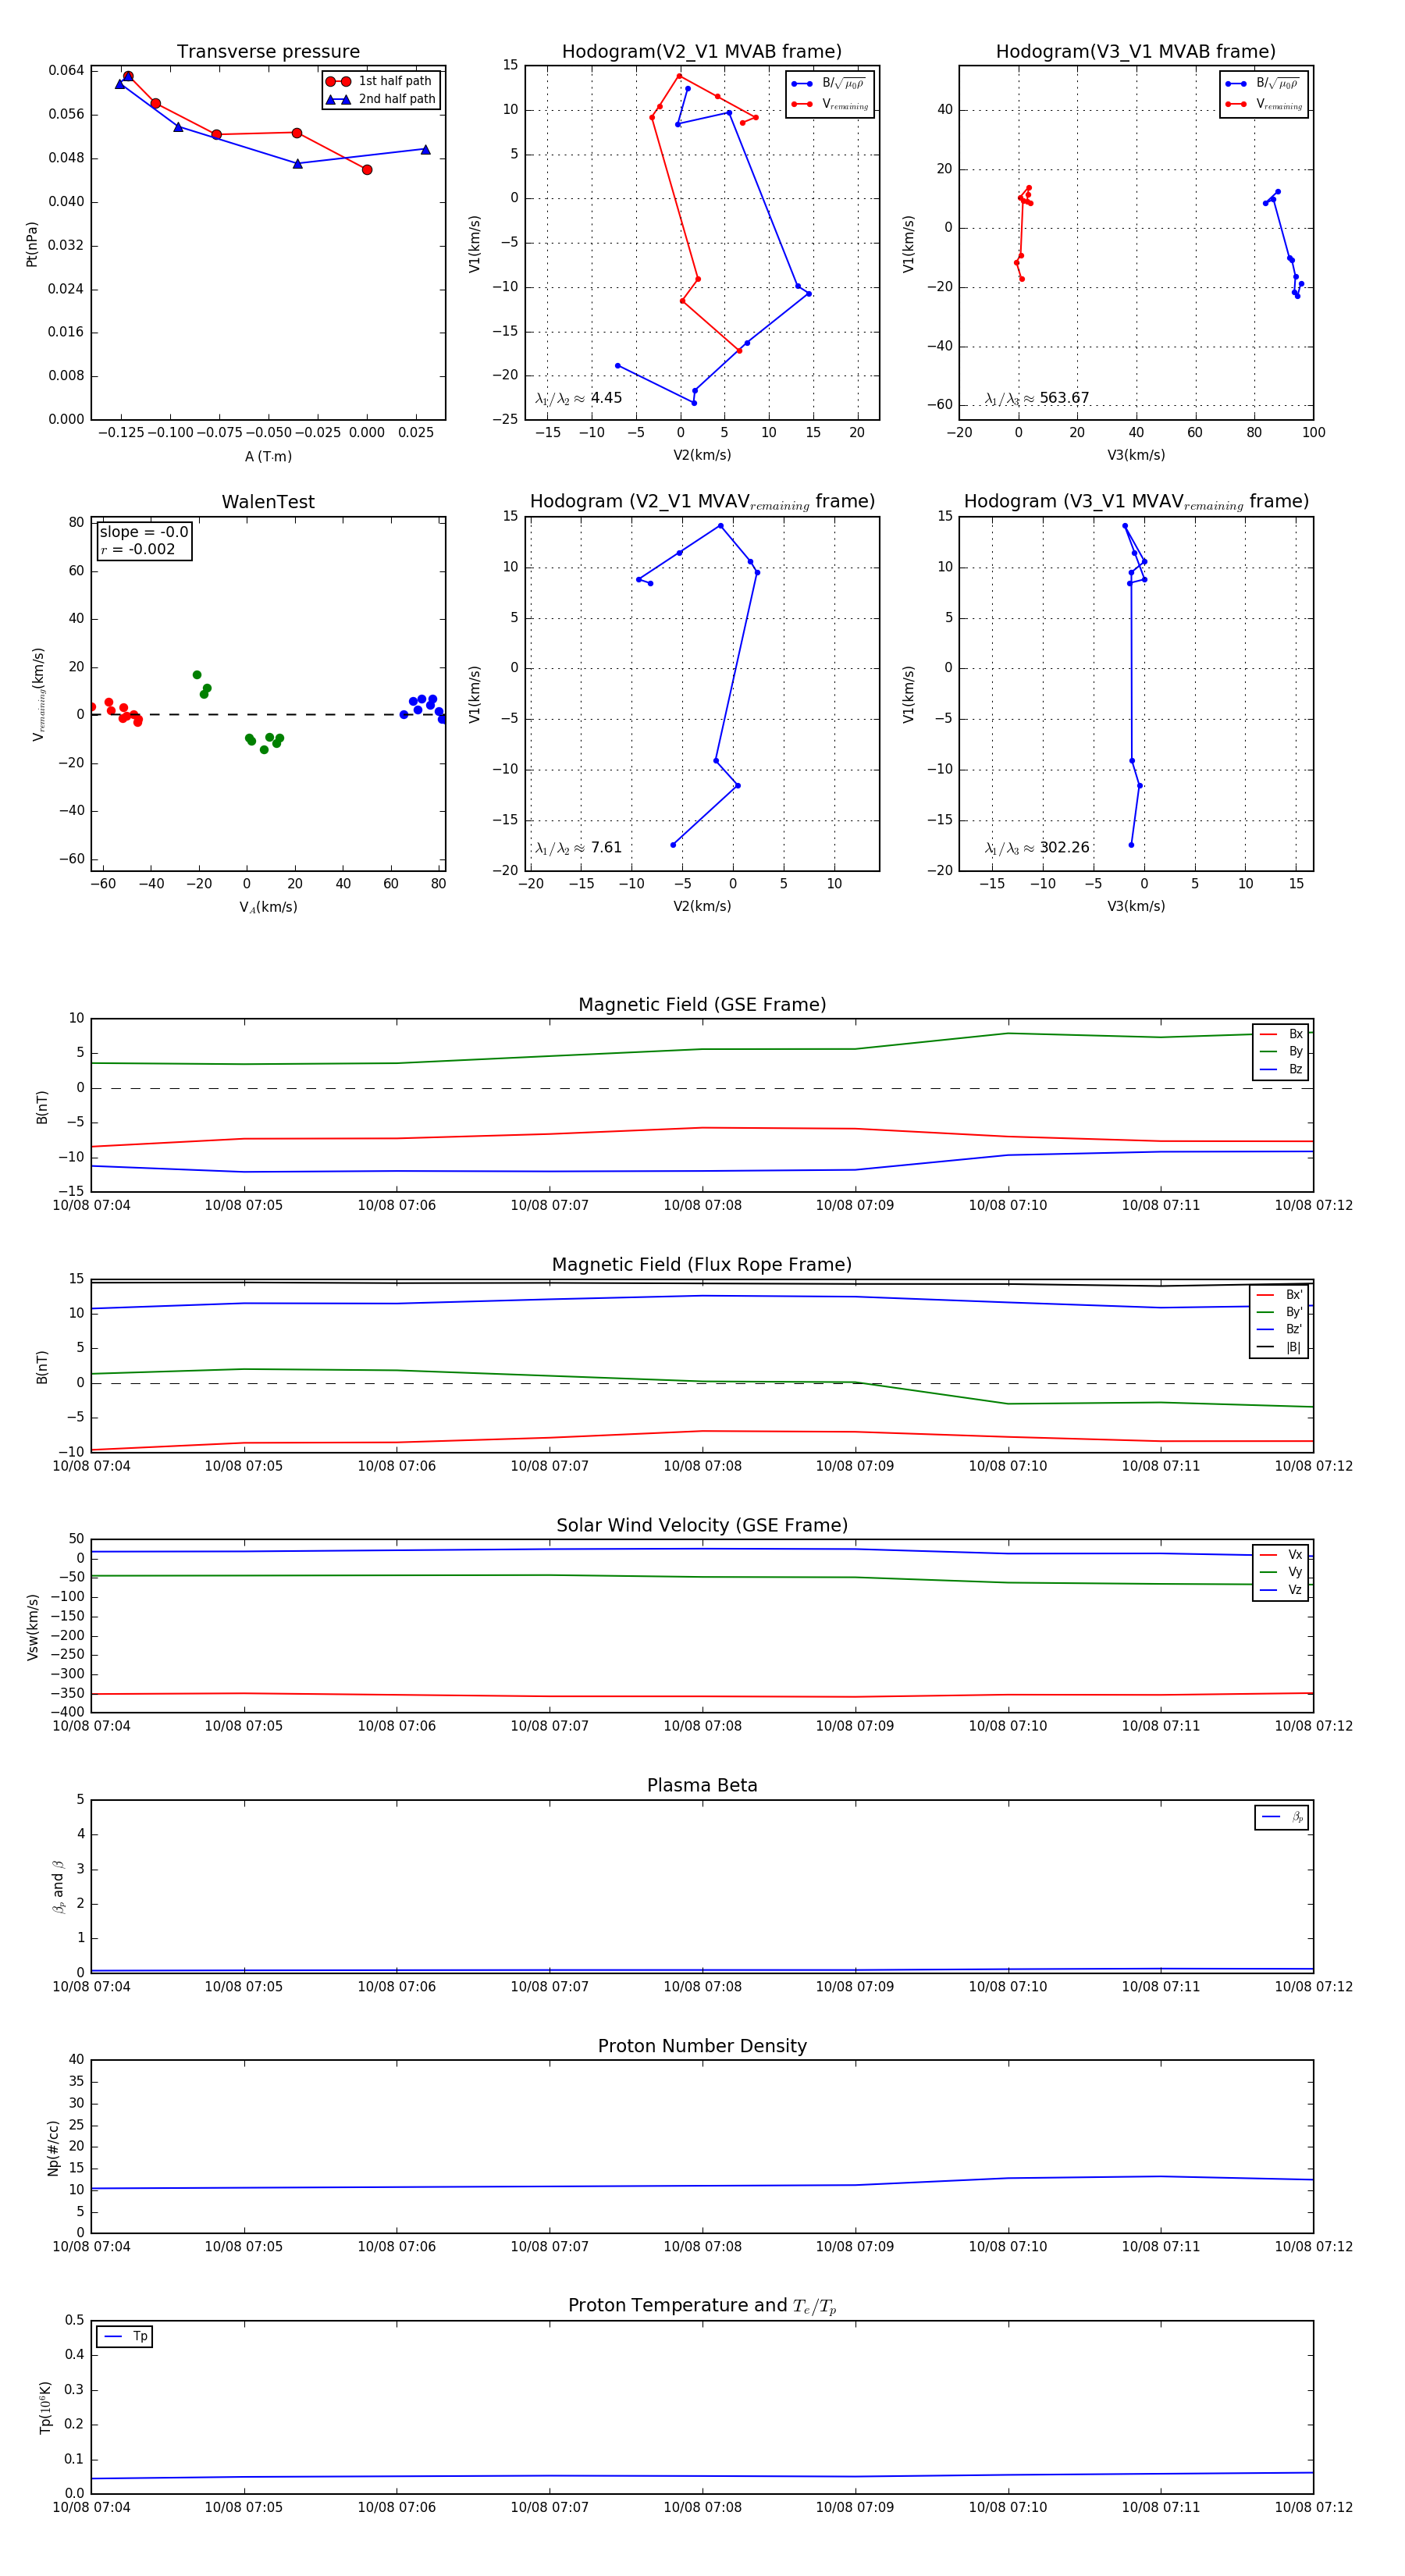Click the 'Proton Temperature and Te/Tp' title
Screen dimensions: 1405x2576
[702, 2306]
